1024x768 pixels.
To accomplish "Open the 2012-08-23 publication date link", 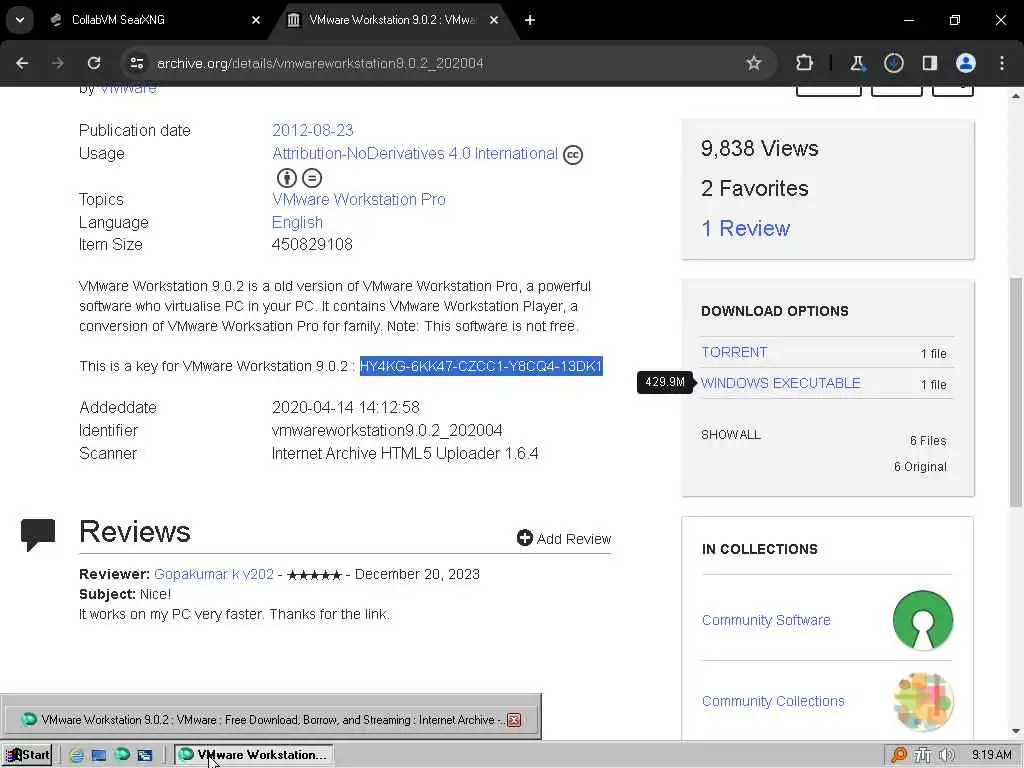I will click(312, 130).
